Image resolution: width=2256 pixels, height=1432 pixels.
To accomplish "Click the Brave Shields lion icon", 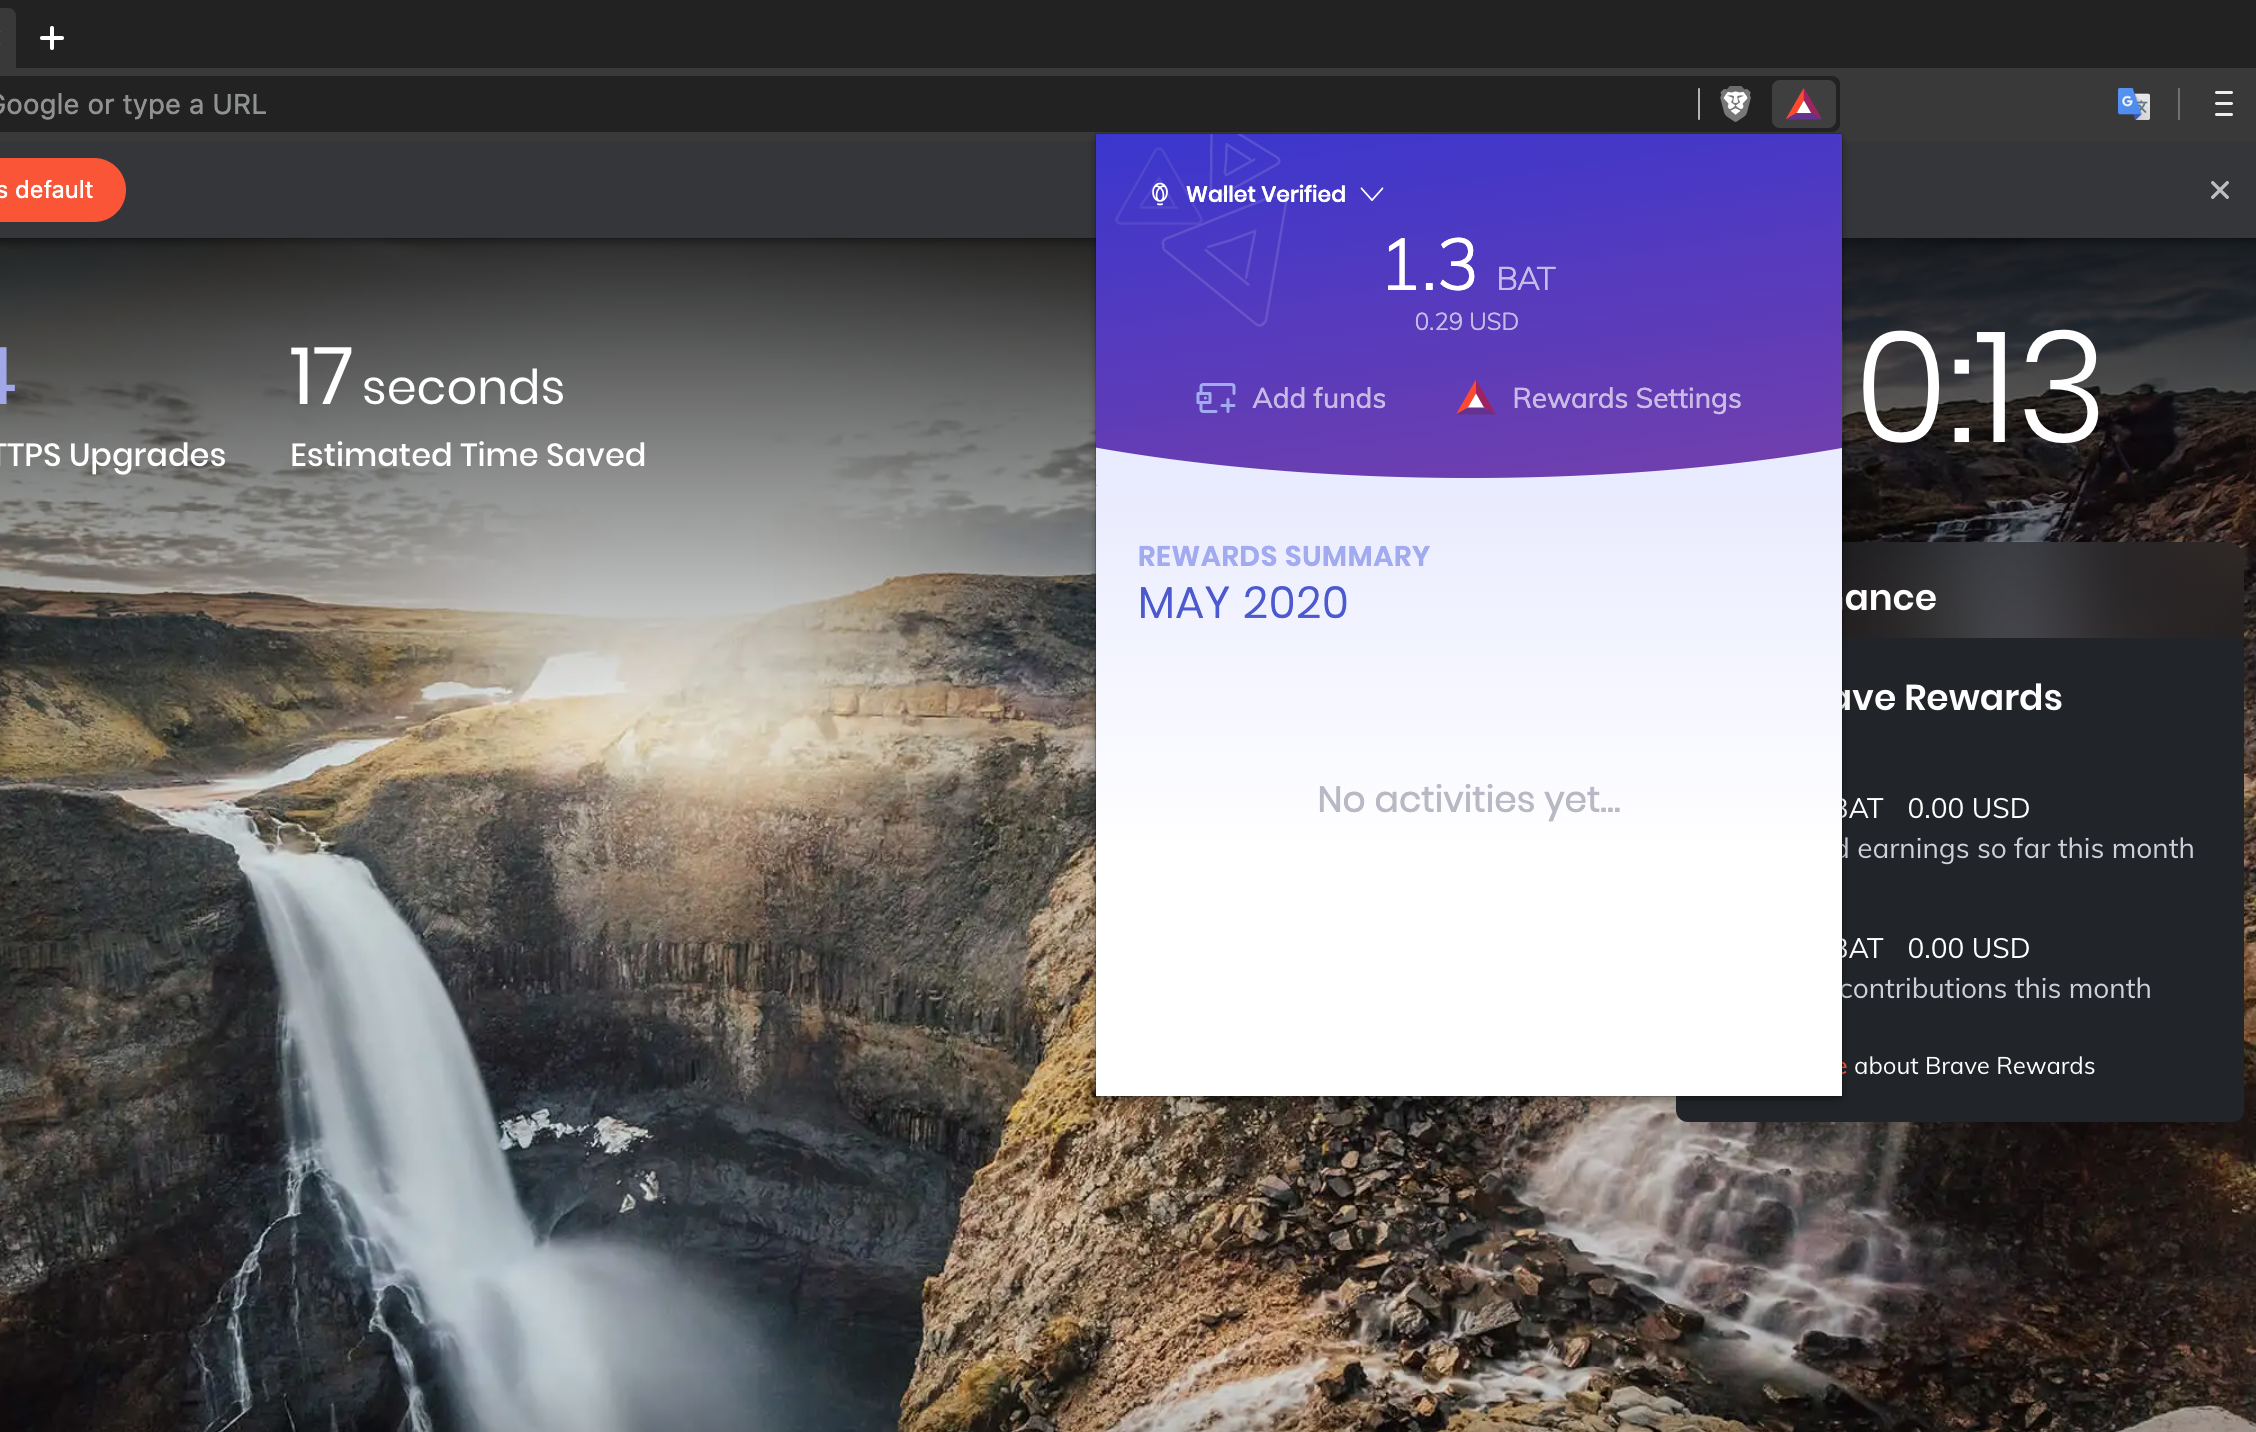I will (1735, 104).
